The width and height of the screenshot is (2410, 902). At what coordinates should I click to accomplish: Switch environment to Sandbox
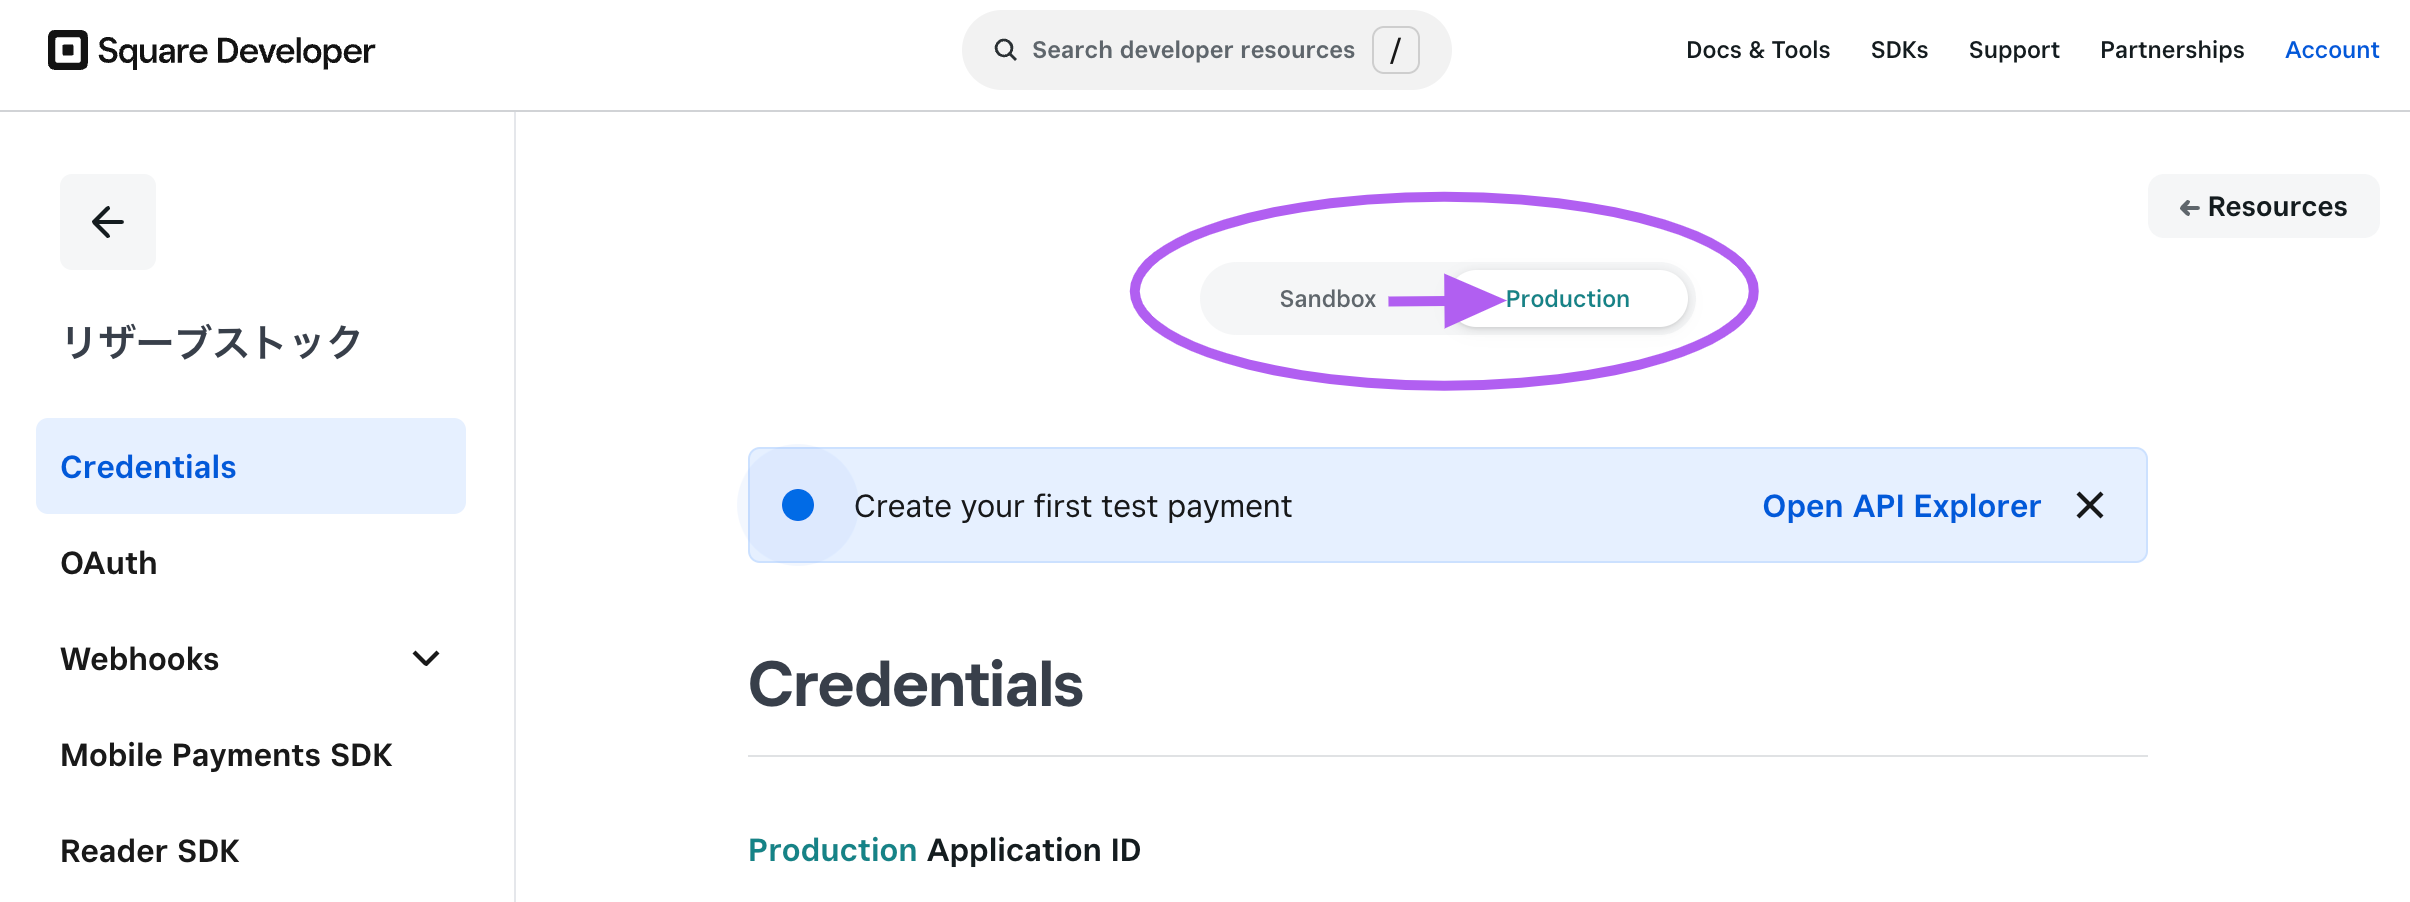coord(1327,299)
